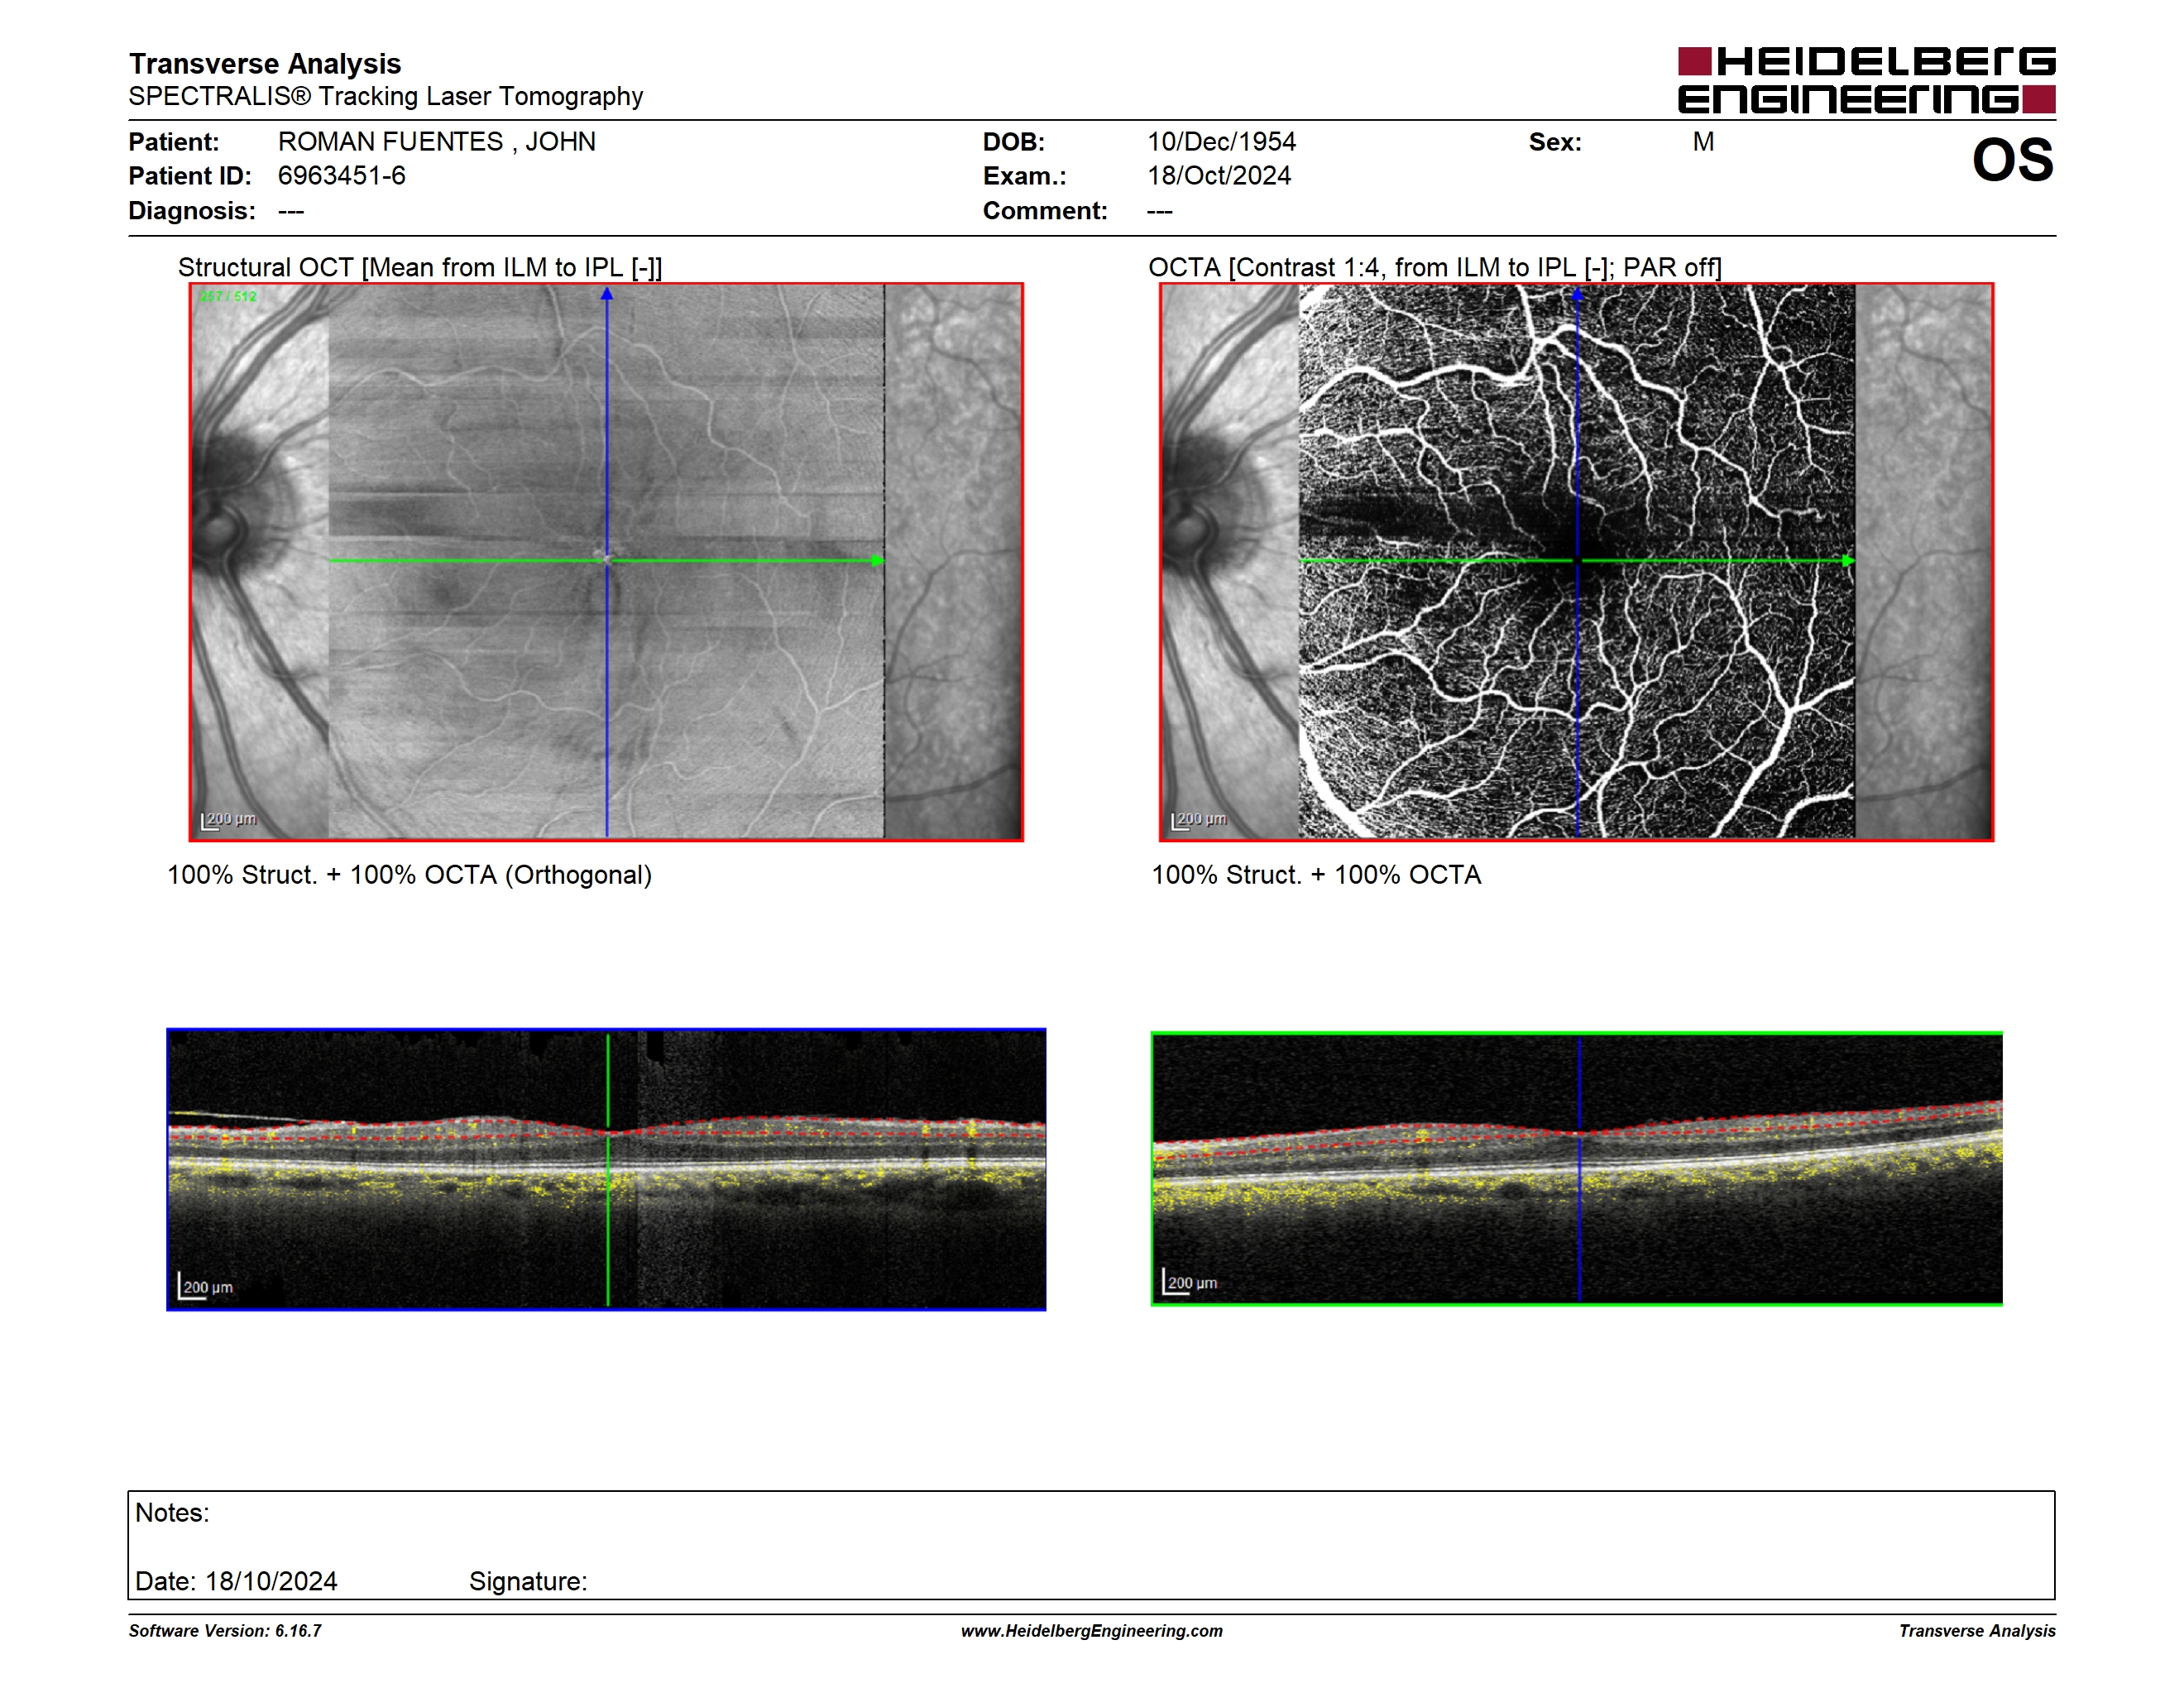Screen dimensions: 2184x1688
Task: Click the SPECTRALIS Tracking Laser Tomography subtitle
Action: (386, 96)
